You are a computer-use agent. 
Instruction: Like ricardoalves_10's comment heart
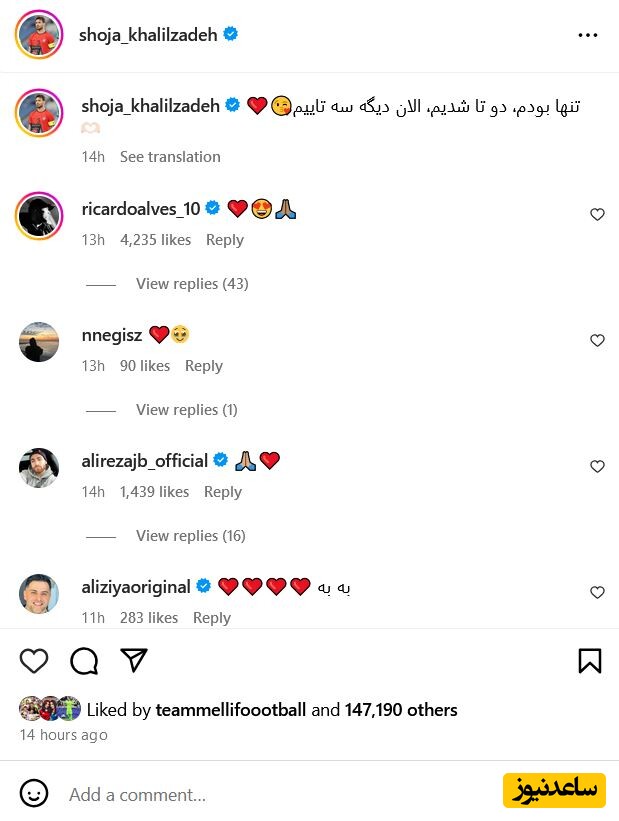tap(597, 214)
